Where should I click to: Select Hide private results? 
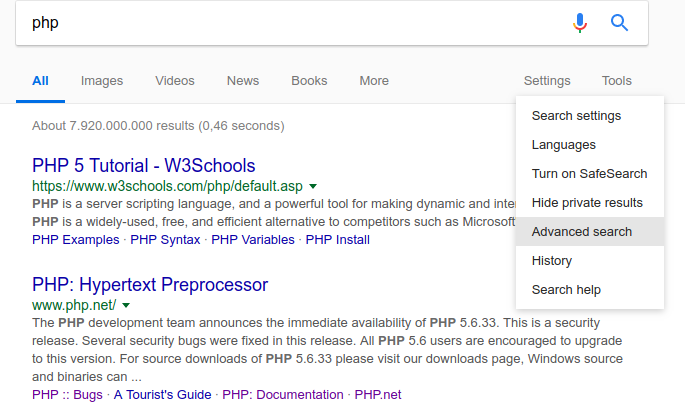point(590,203)
